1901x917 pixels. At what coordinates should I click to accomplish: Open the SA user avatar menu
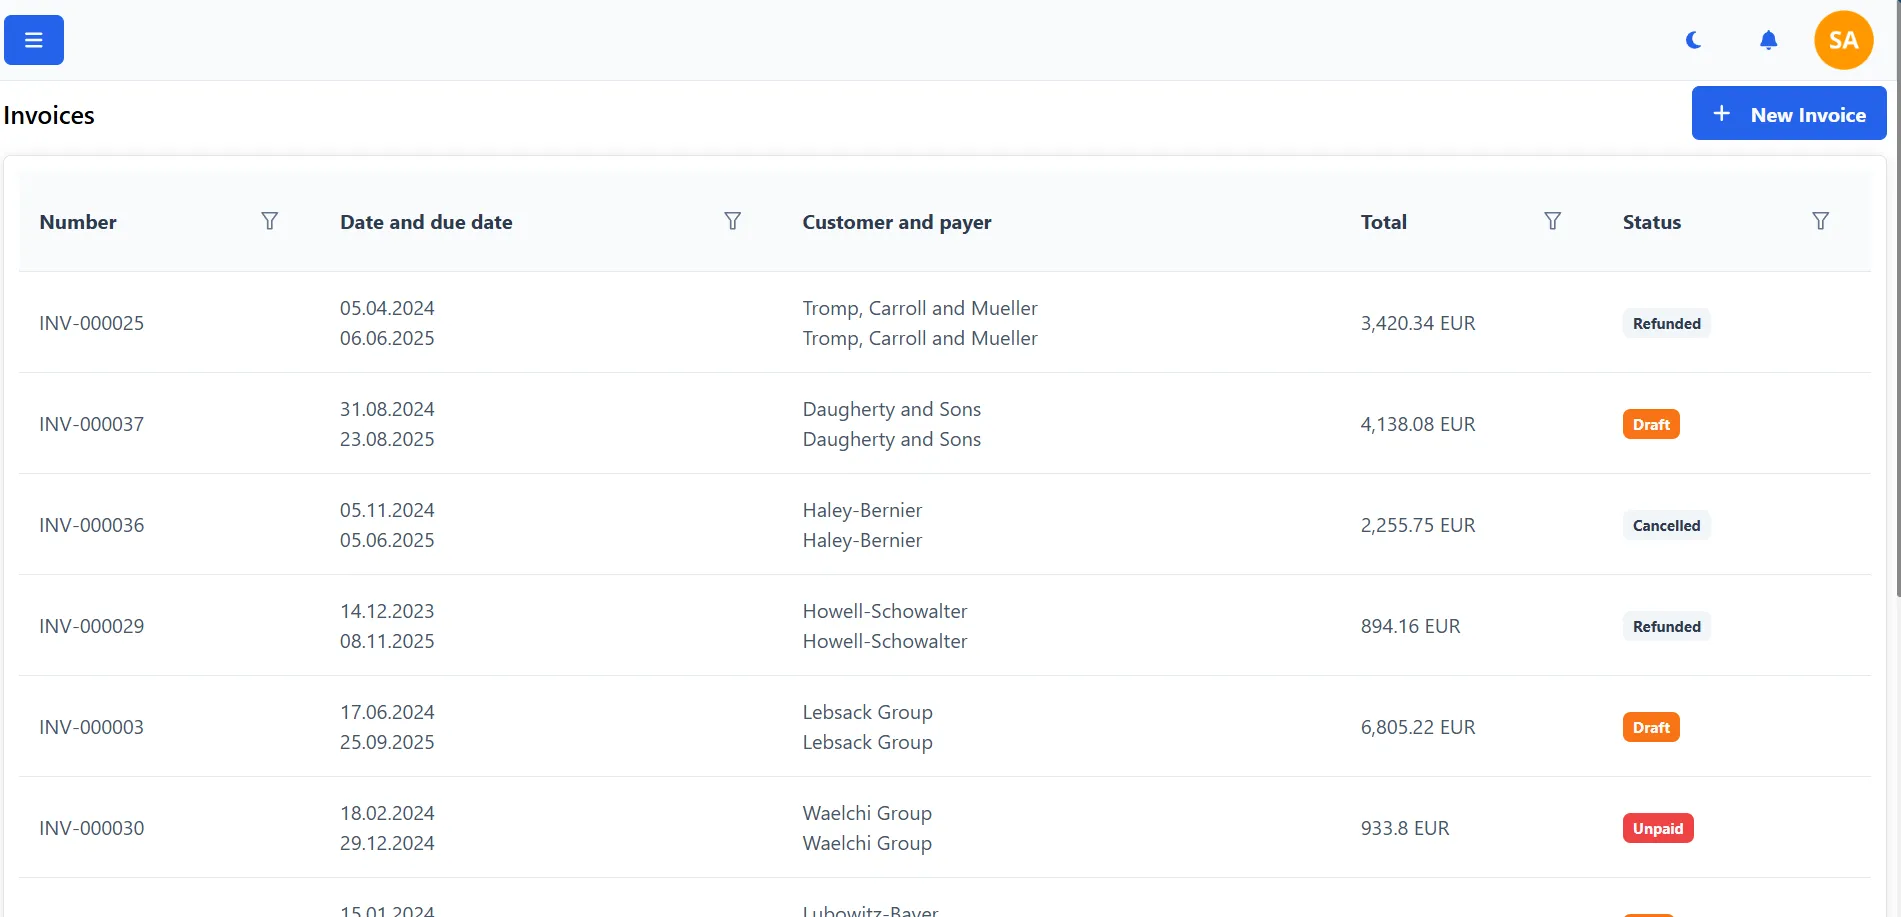1843,40
